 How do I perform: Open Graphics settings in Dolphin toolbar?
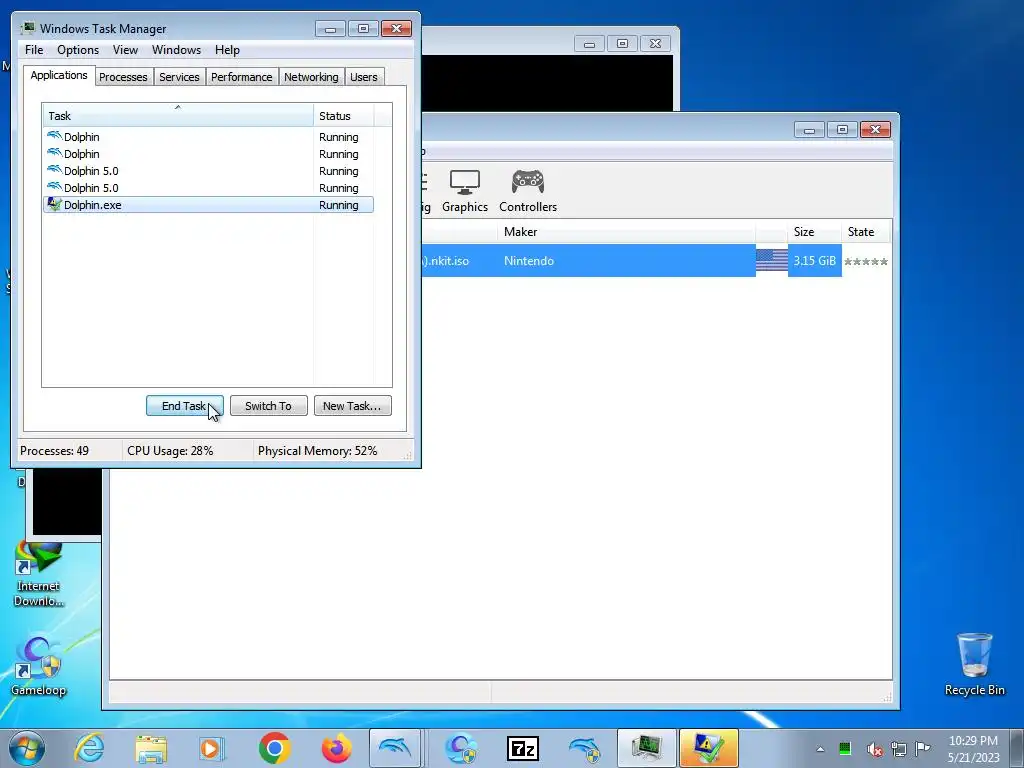tap(464, 191)
